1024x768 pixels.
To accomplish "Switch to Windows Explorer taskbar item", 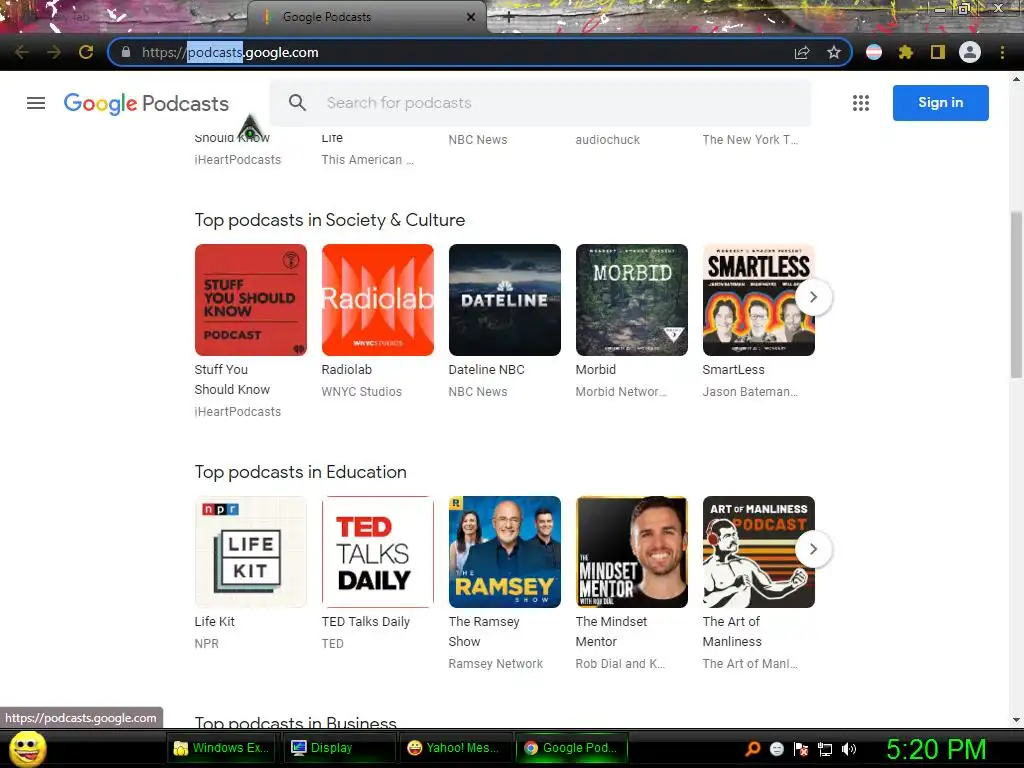I will 222,748.
